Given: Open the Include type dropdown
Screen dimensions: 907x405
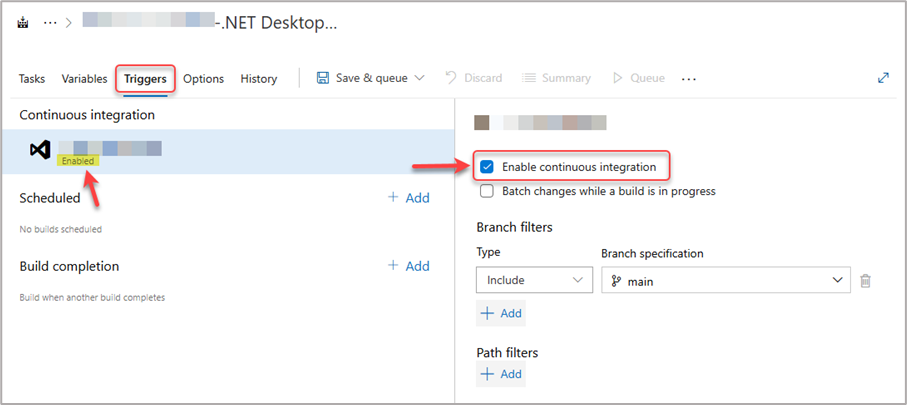Looking at the screenshot, I should [x=534, y=281].
